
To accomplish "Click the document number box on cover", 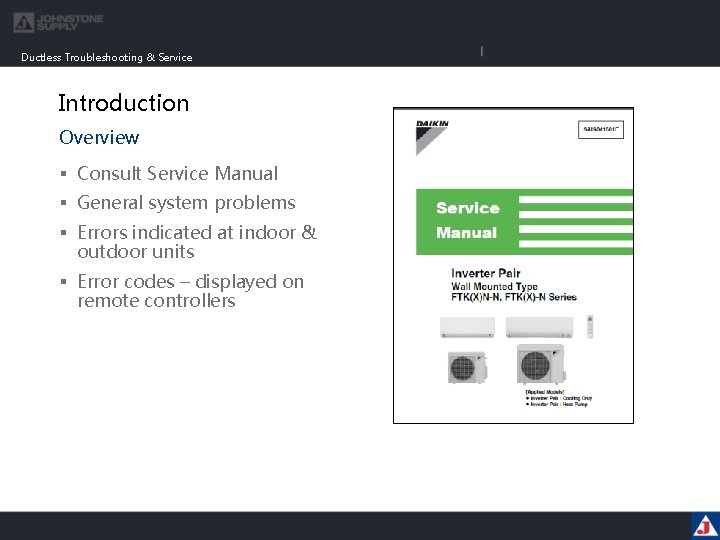I will (601, 130).
